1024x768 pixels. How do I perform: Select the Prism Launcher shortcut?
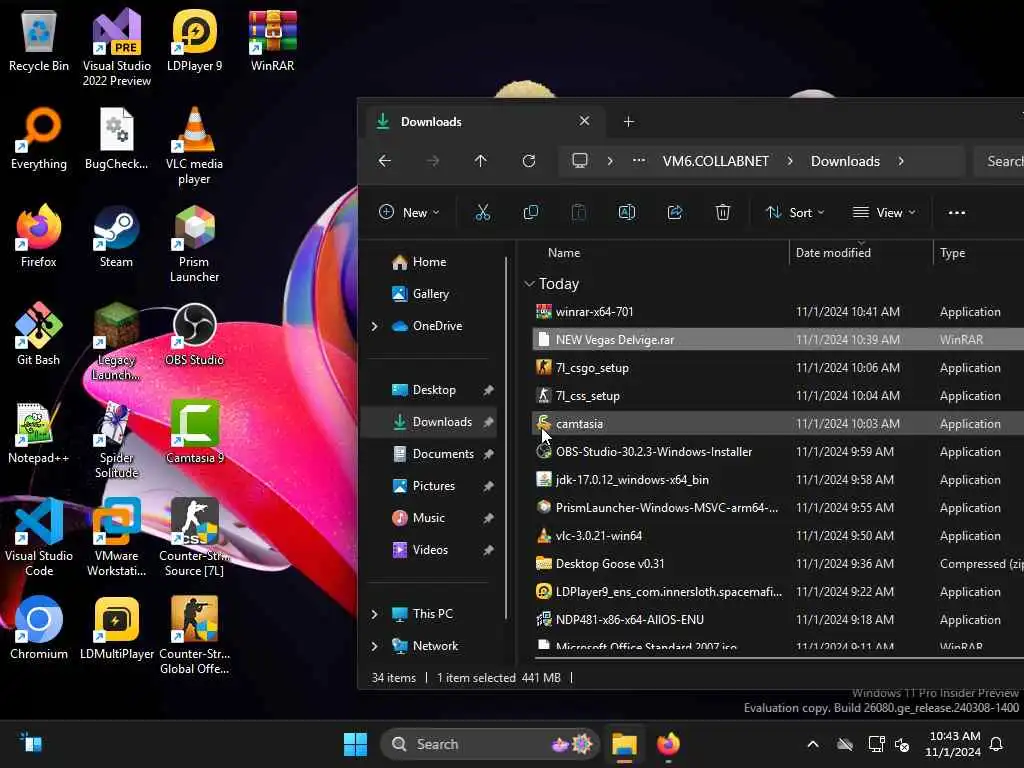click(x=195, y=244)
